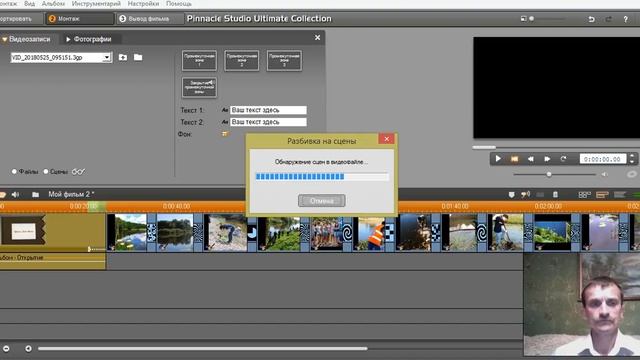
Task: Select the group of people clip thumbnail
Action: (326, 232)
